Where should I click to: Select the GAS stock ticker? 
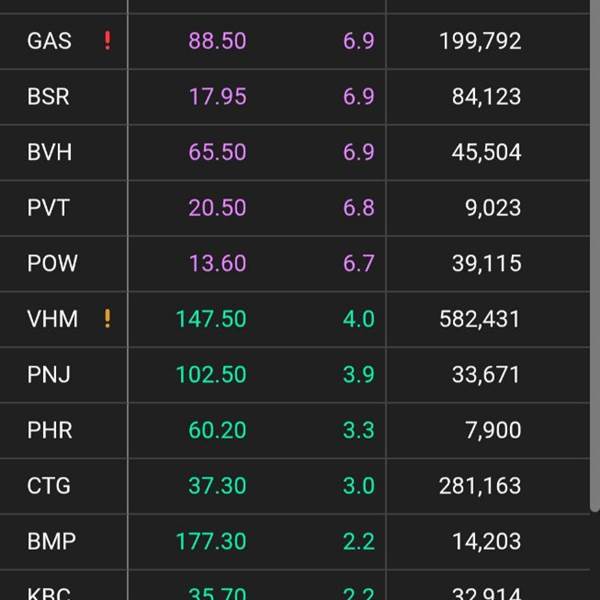[x=49, y=41]
